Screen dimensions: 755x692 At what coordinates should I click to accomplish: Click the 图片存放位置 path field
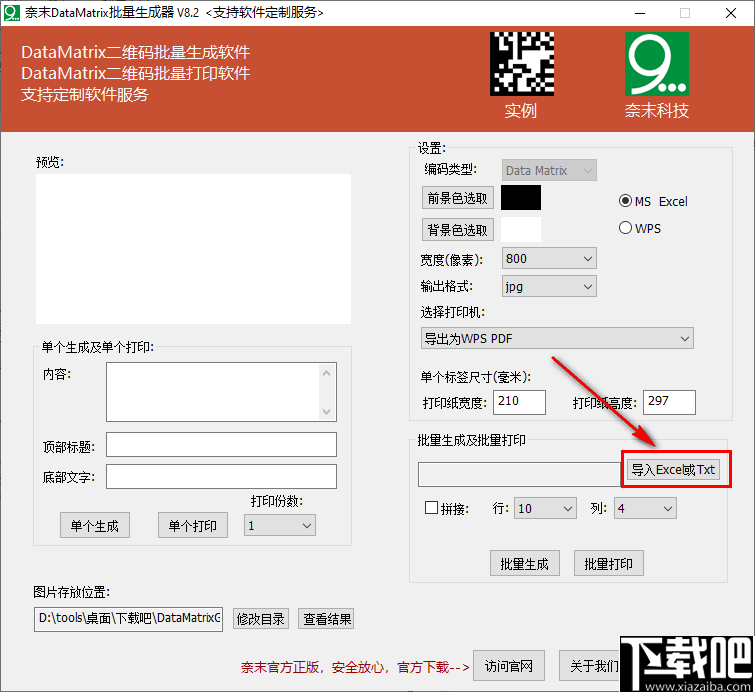click(x=129, y=619)
